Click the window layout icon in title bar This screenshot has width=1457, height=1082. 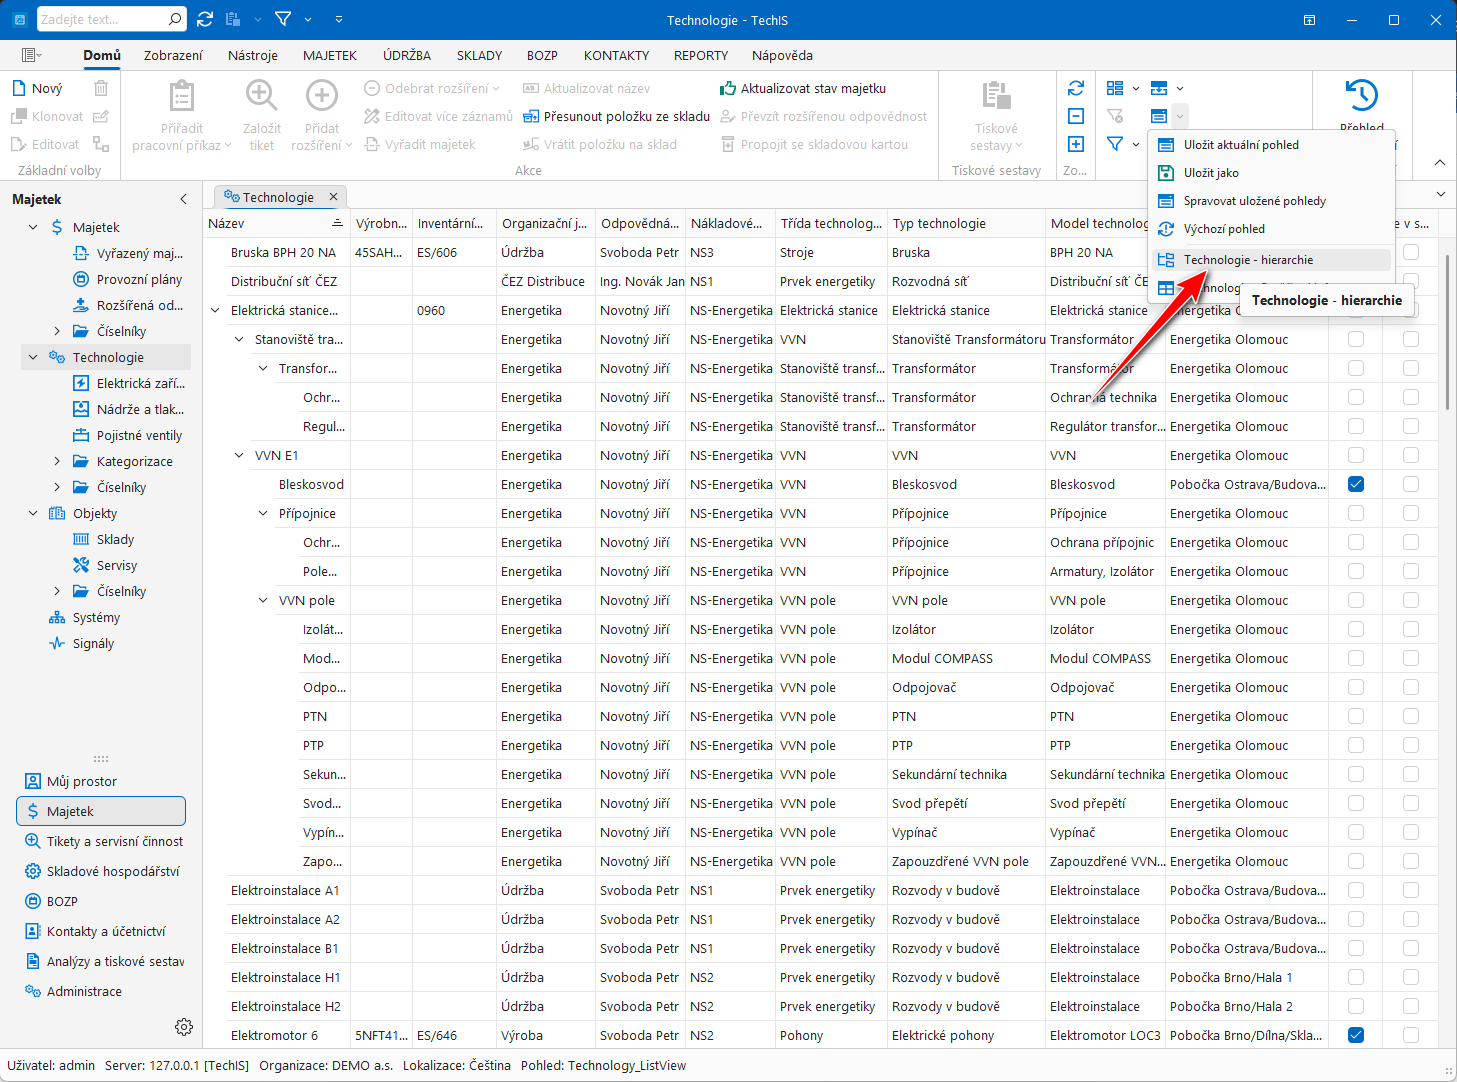(1309, 20)
